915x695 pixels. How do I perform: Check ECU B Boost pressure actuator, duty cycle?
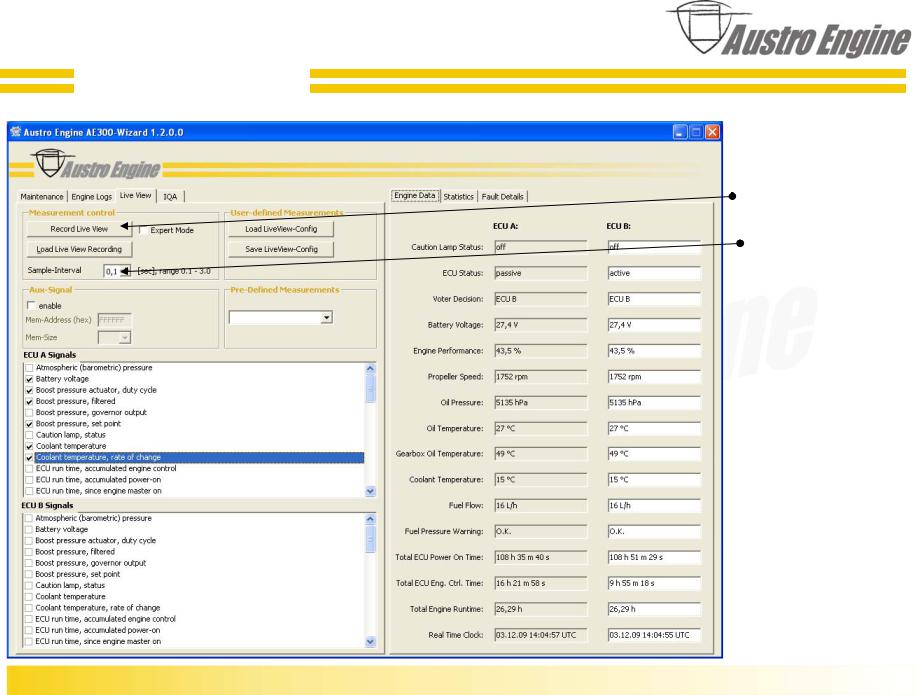click(x=29, y=541)
